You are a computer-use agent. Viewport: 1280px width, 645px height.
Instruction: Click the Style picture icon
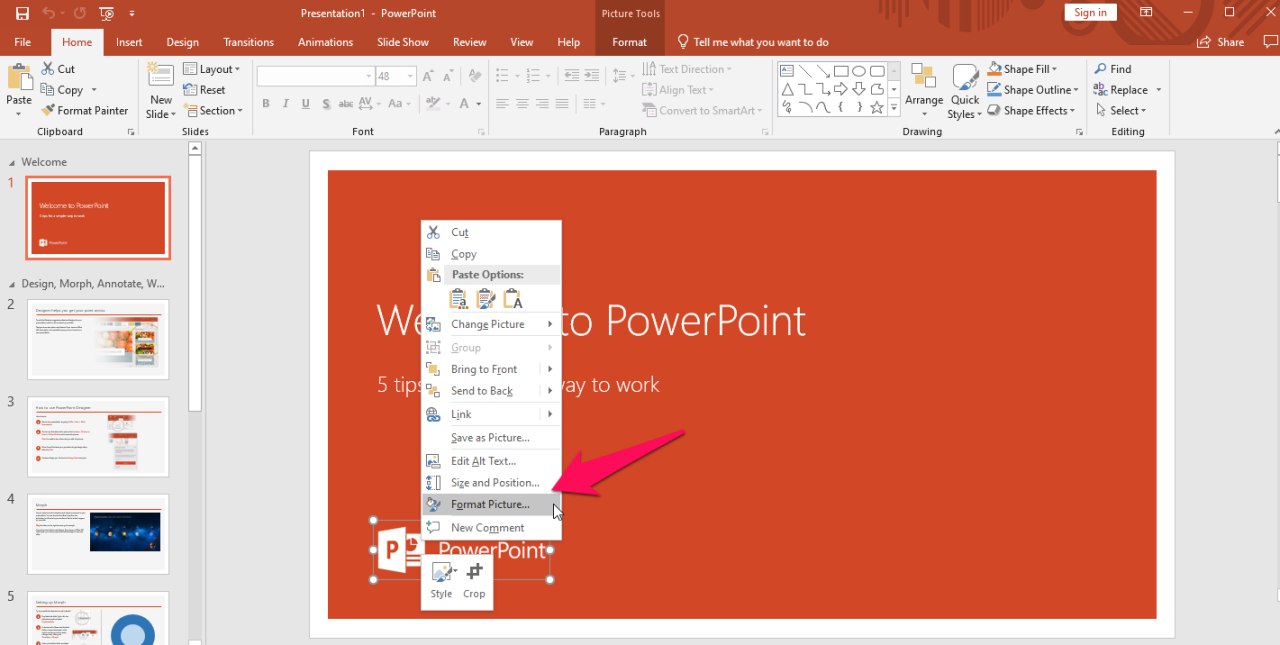[440, 573]
